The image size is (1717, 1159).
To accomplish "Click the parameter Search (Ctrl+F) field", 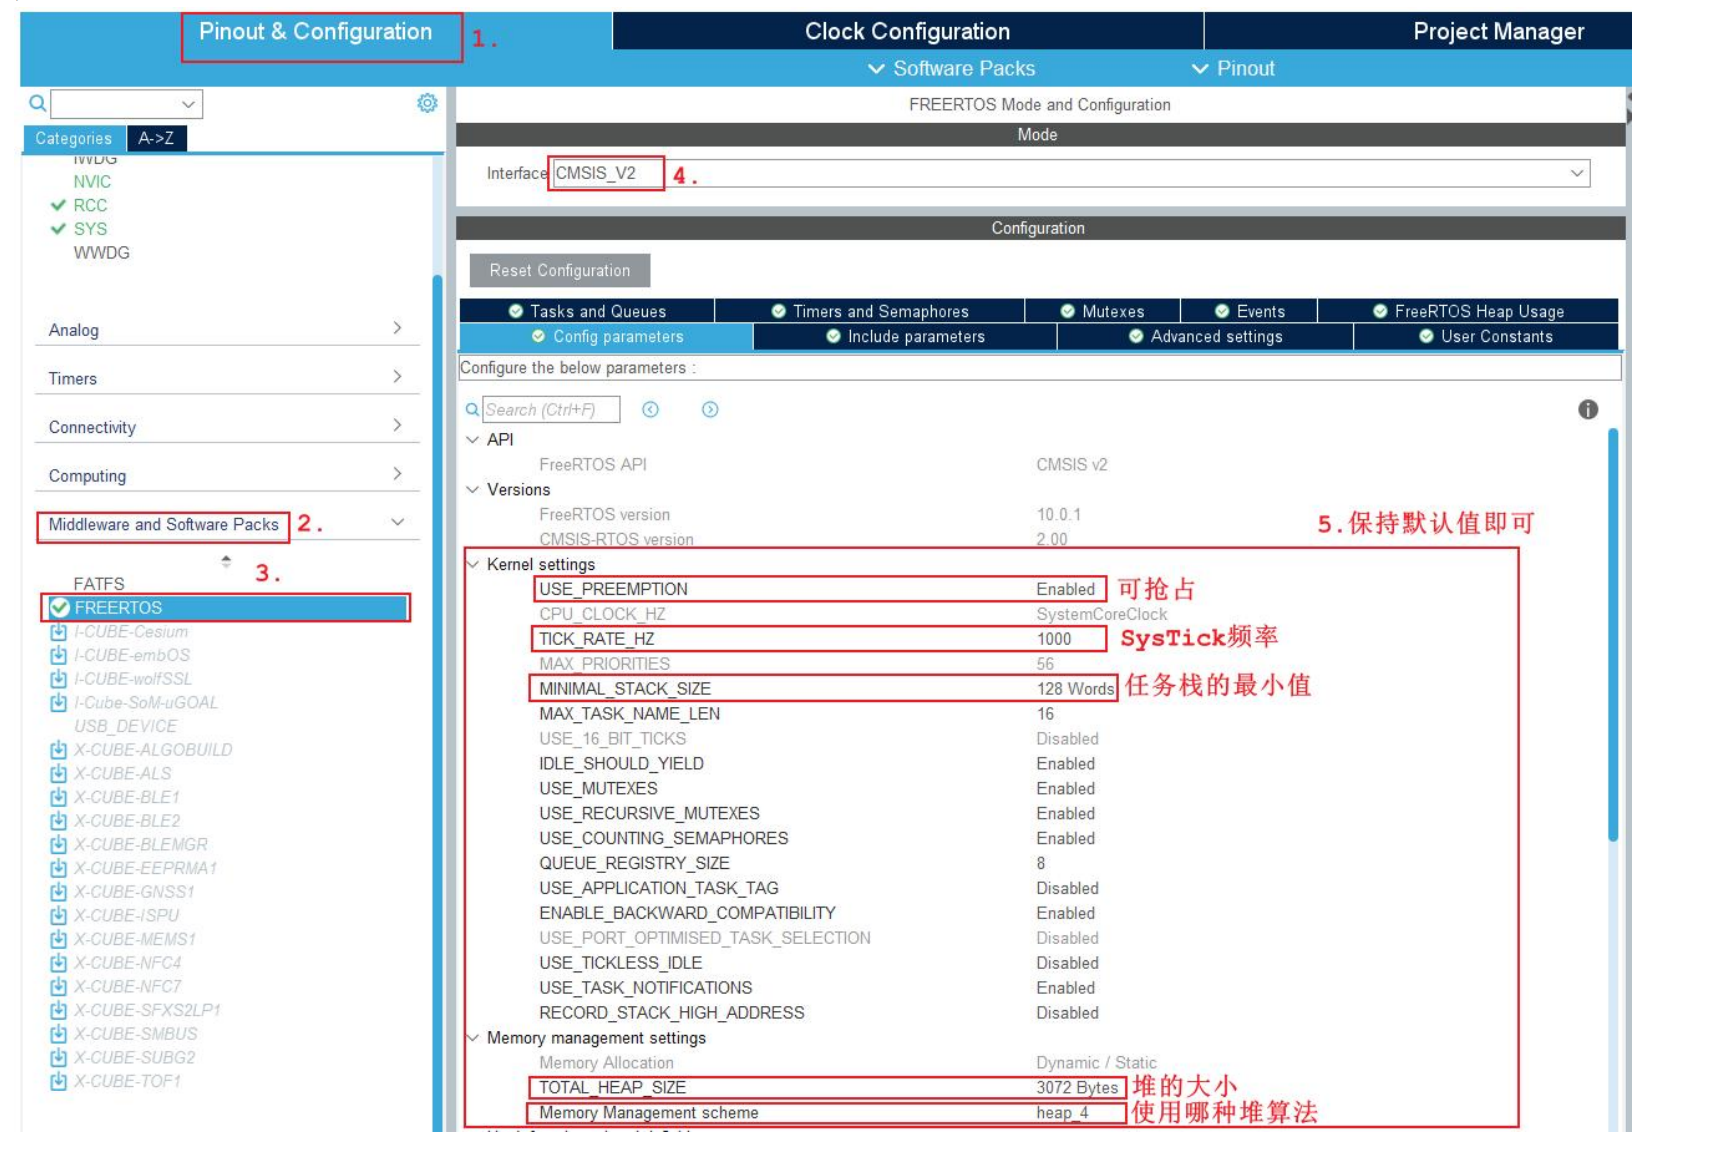I will pyautogui.click(x=551, y=409).
